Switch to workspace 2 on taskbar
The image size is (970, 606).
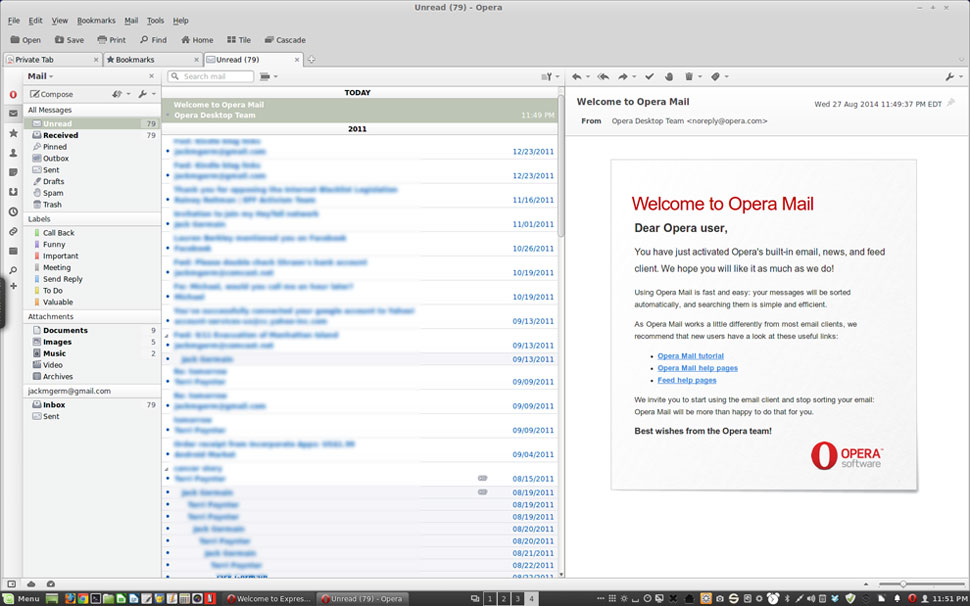coord(504,599)
